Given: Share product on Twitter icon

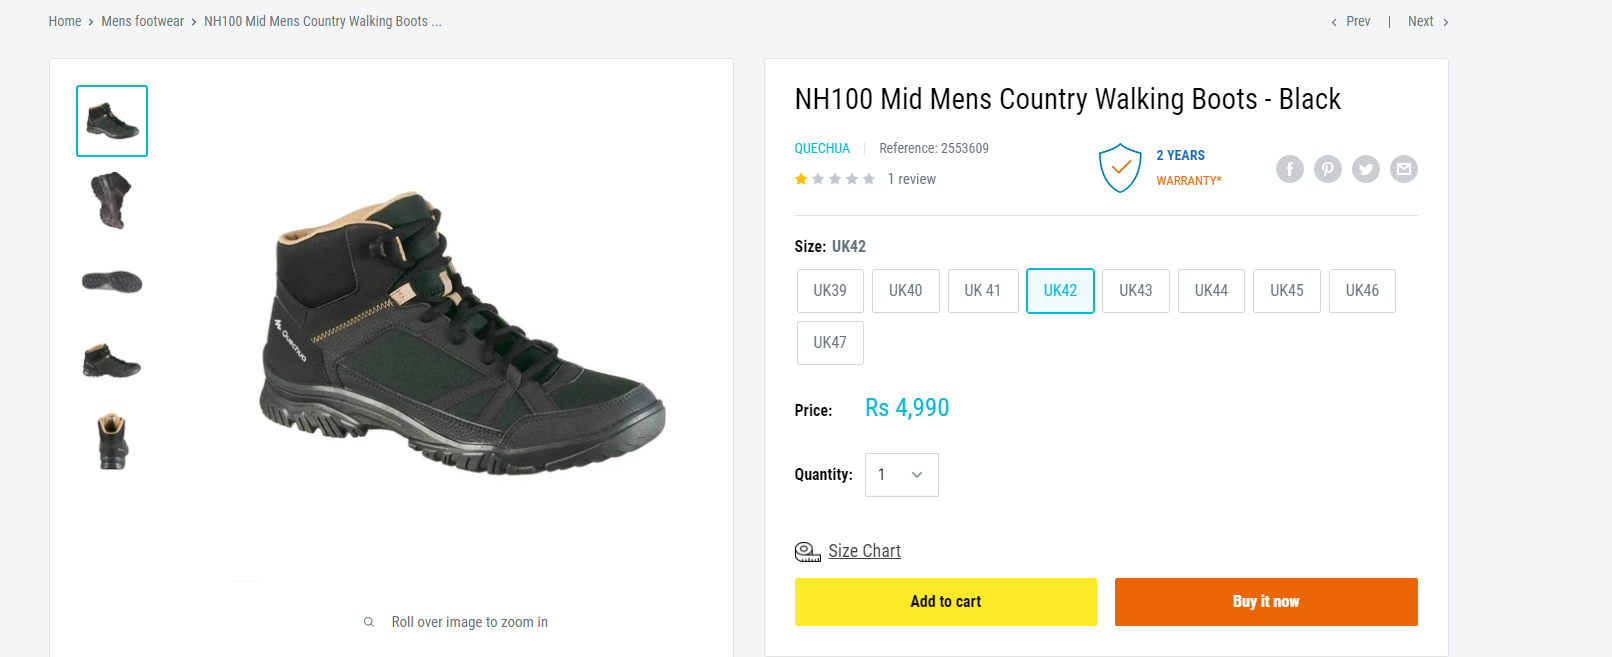Looking at the screenshot, I should tap(1365, 169).
